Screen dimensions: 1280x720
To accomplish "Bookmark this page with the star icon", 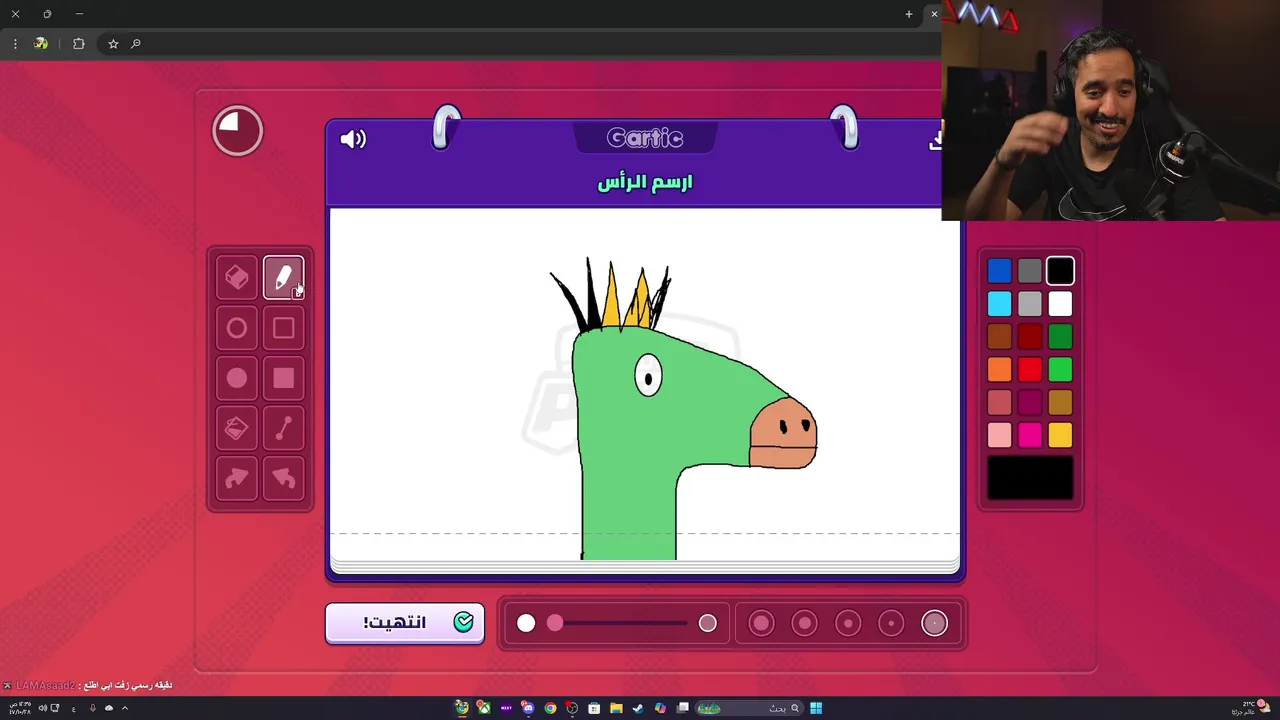I will tap(113, 44).
